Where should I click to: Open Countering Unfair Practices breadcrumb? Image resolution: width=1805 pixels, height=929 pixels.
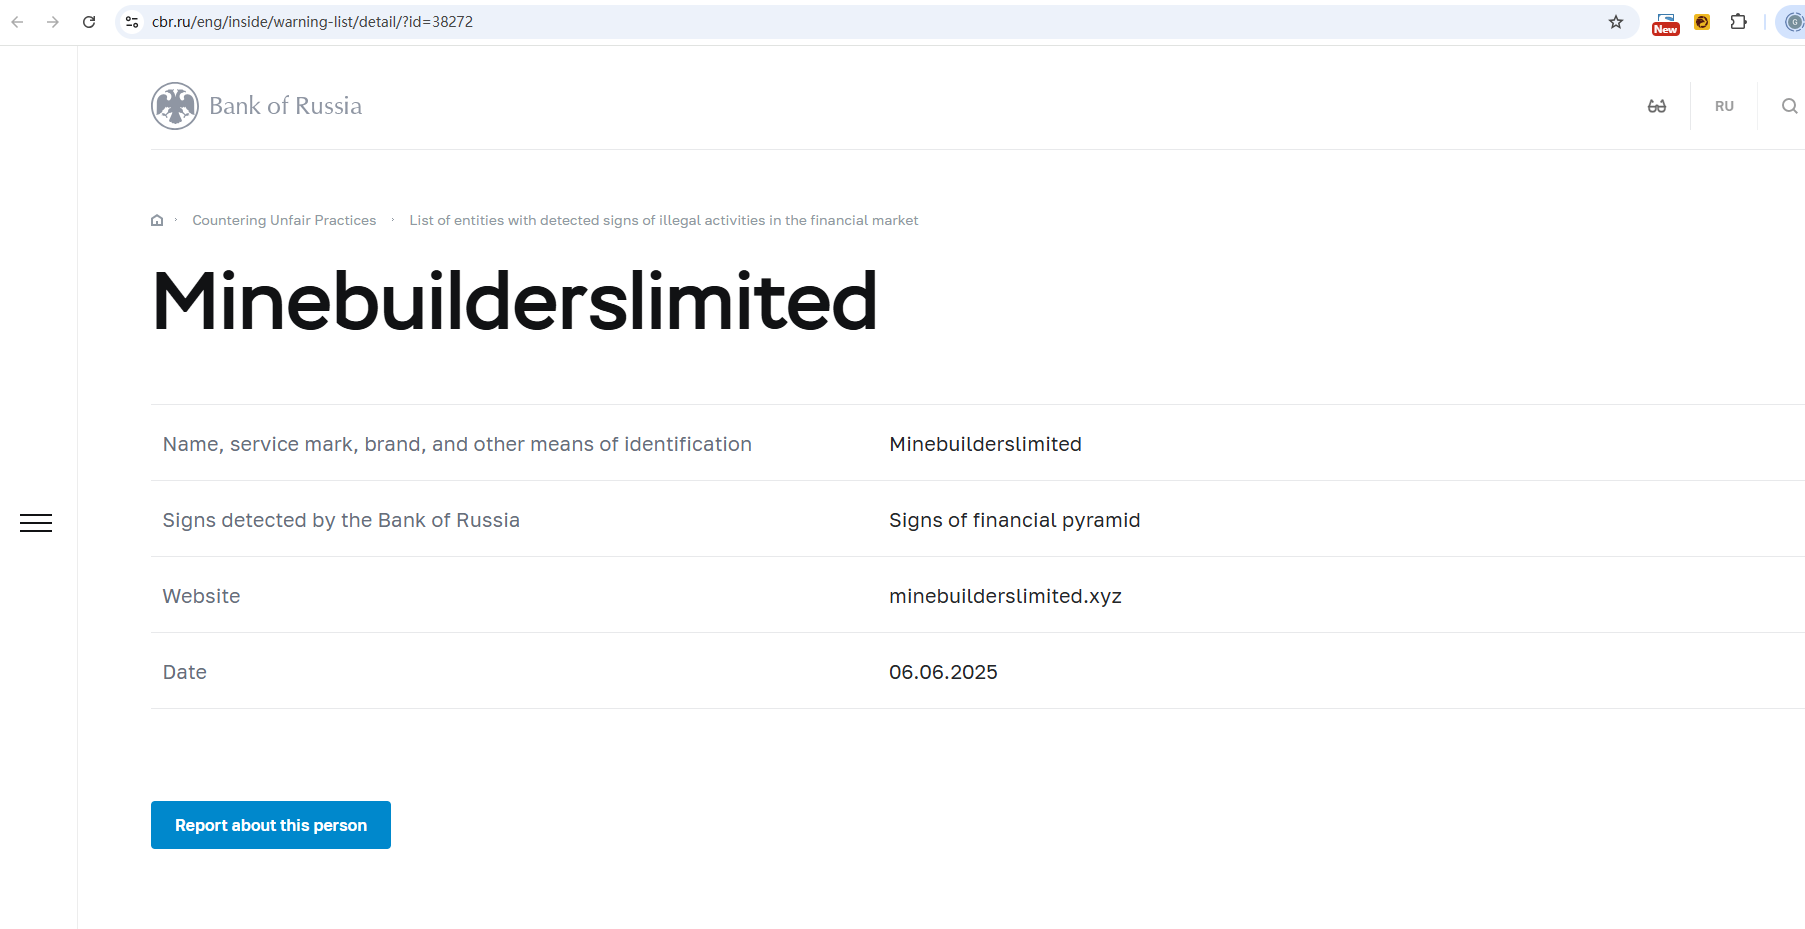(284, 221)
